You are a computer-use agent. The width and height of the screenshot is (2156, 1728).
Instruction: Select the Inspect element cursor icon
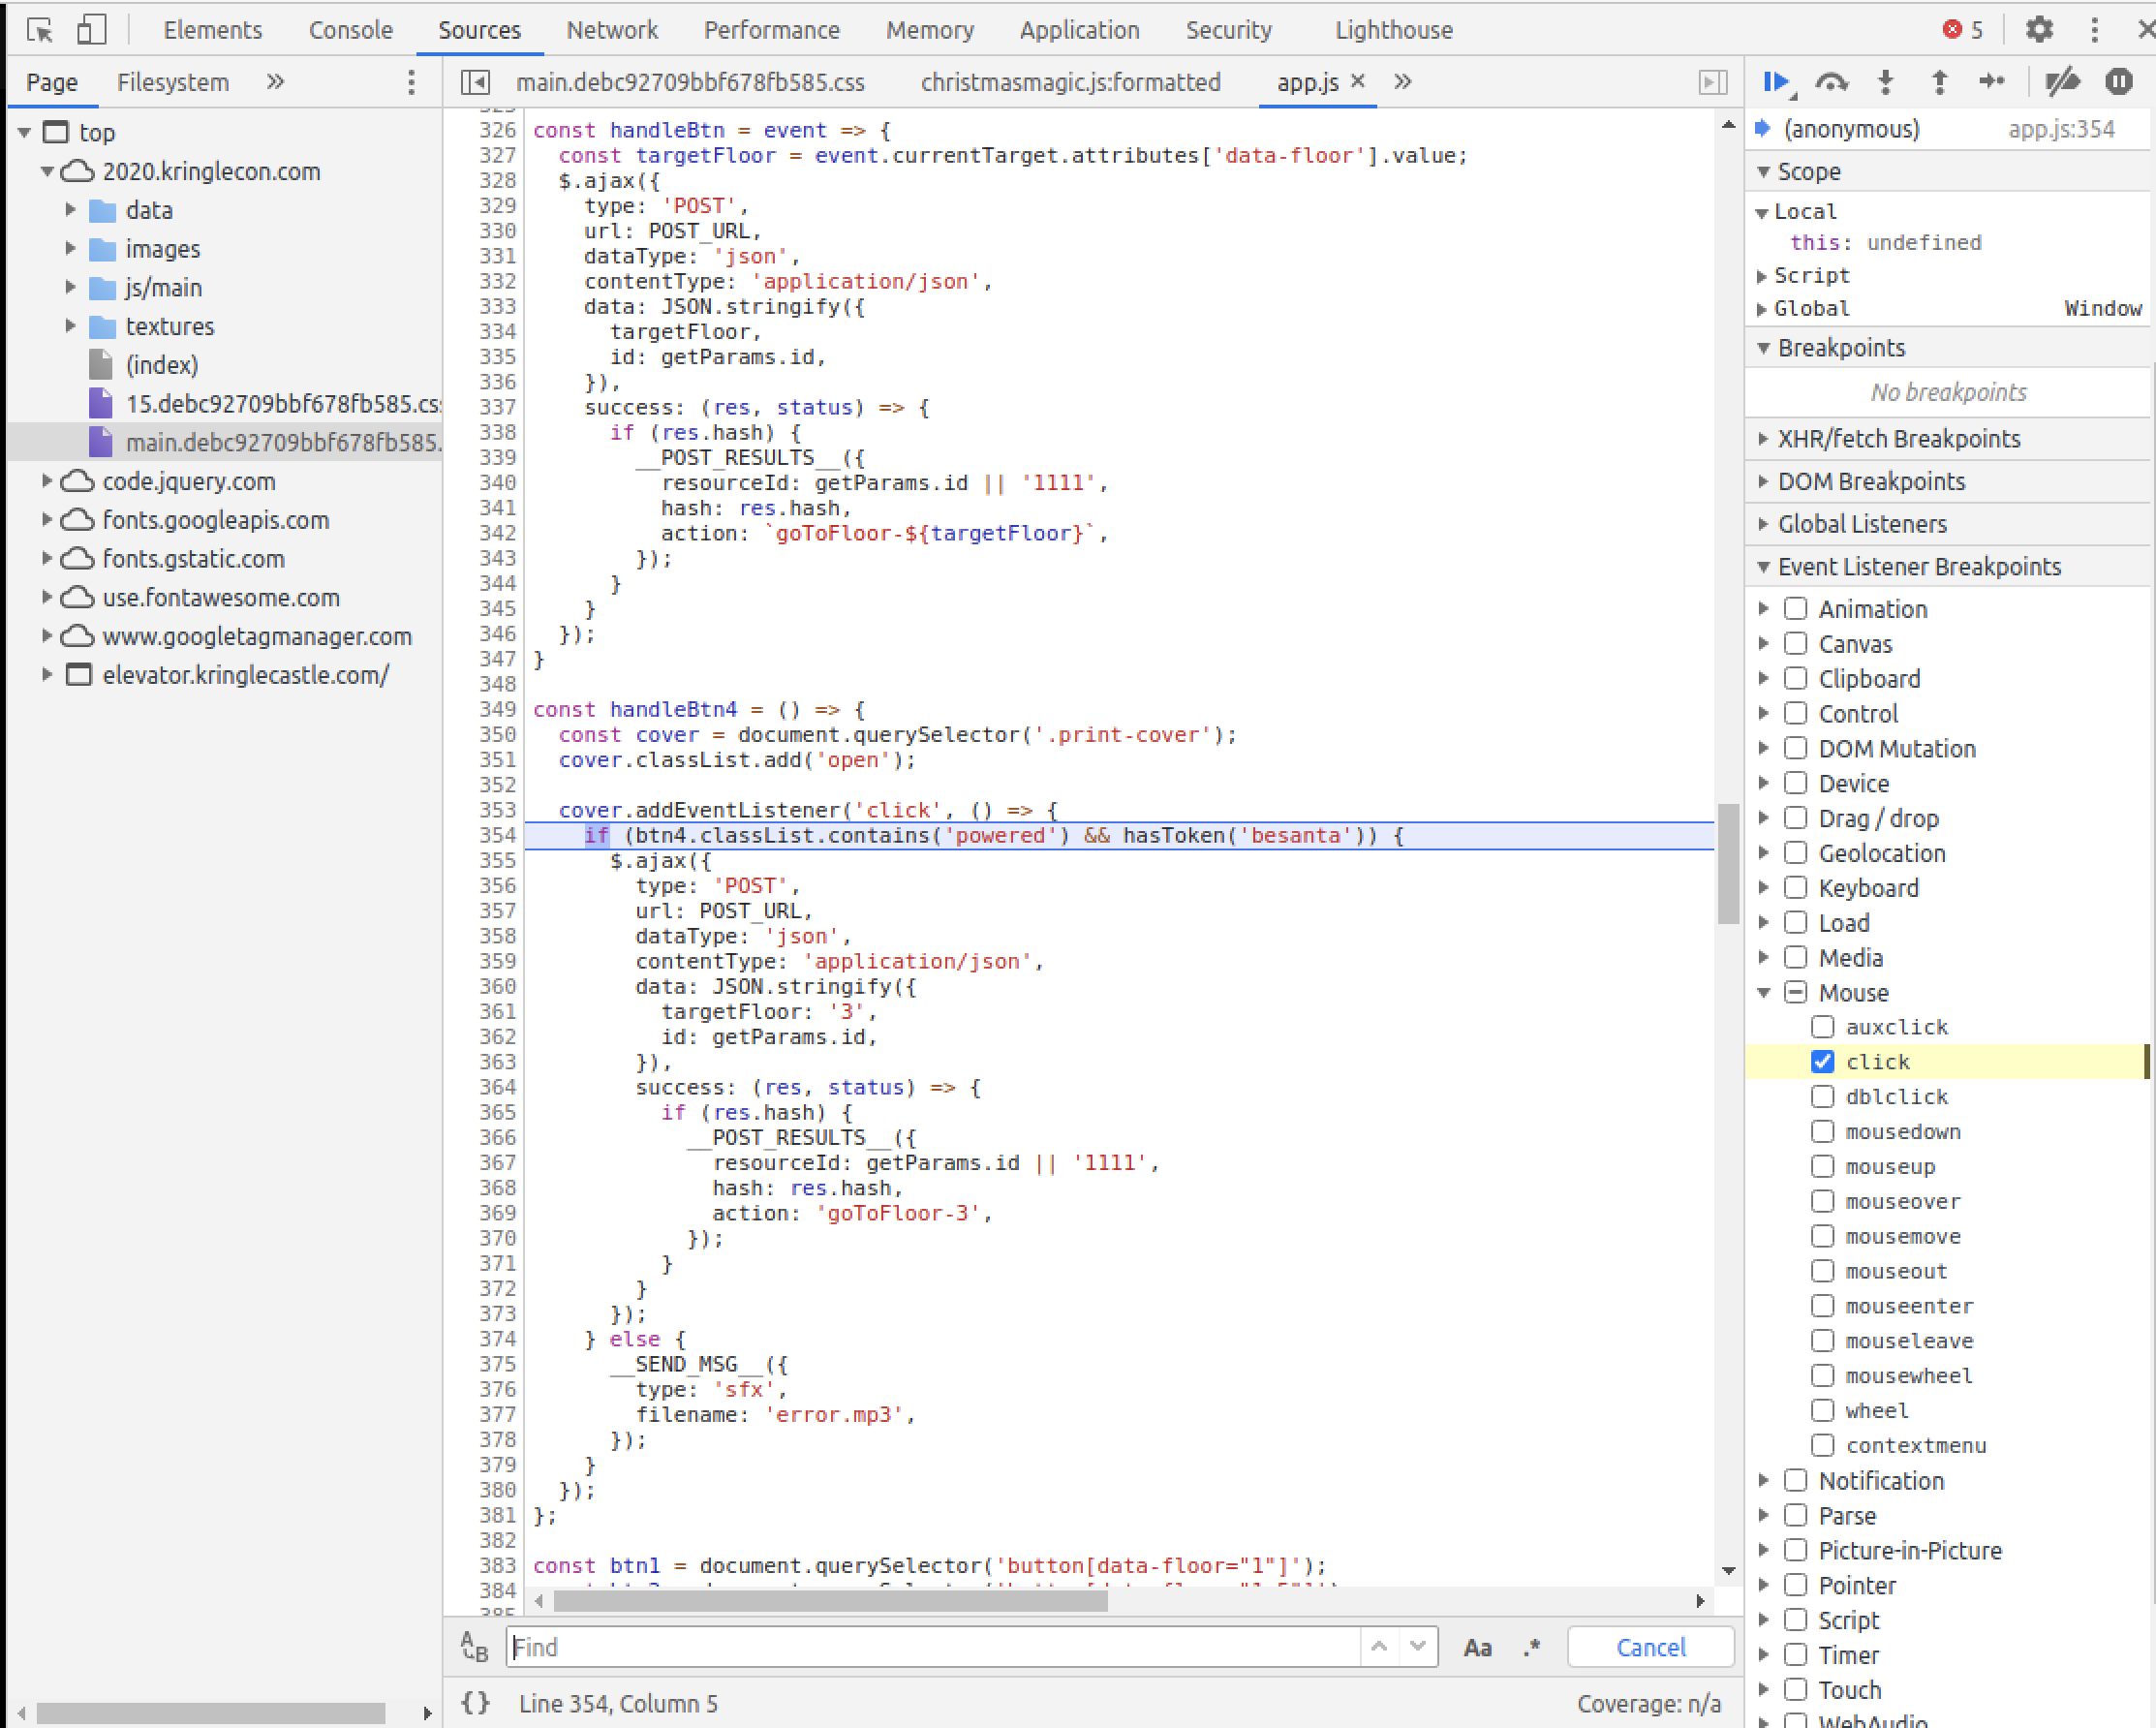click(x=40, y=30)
